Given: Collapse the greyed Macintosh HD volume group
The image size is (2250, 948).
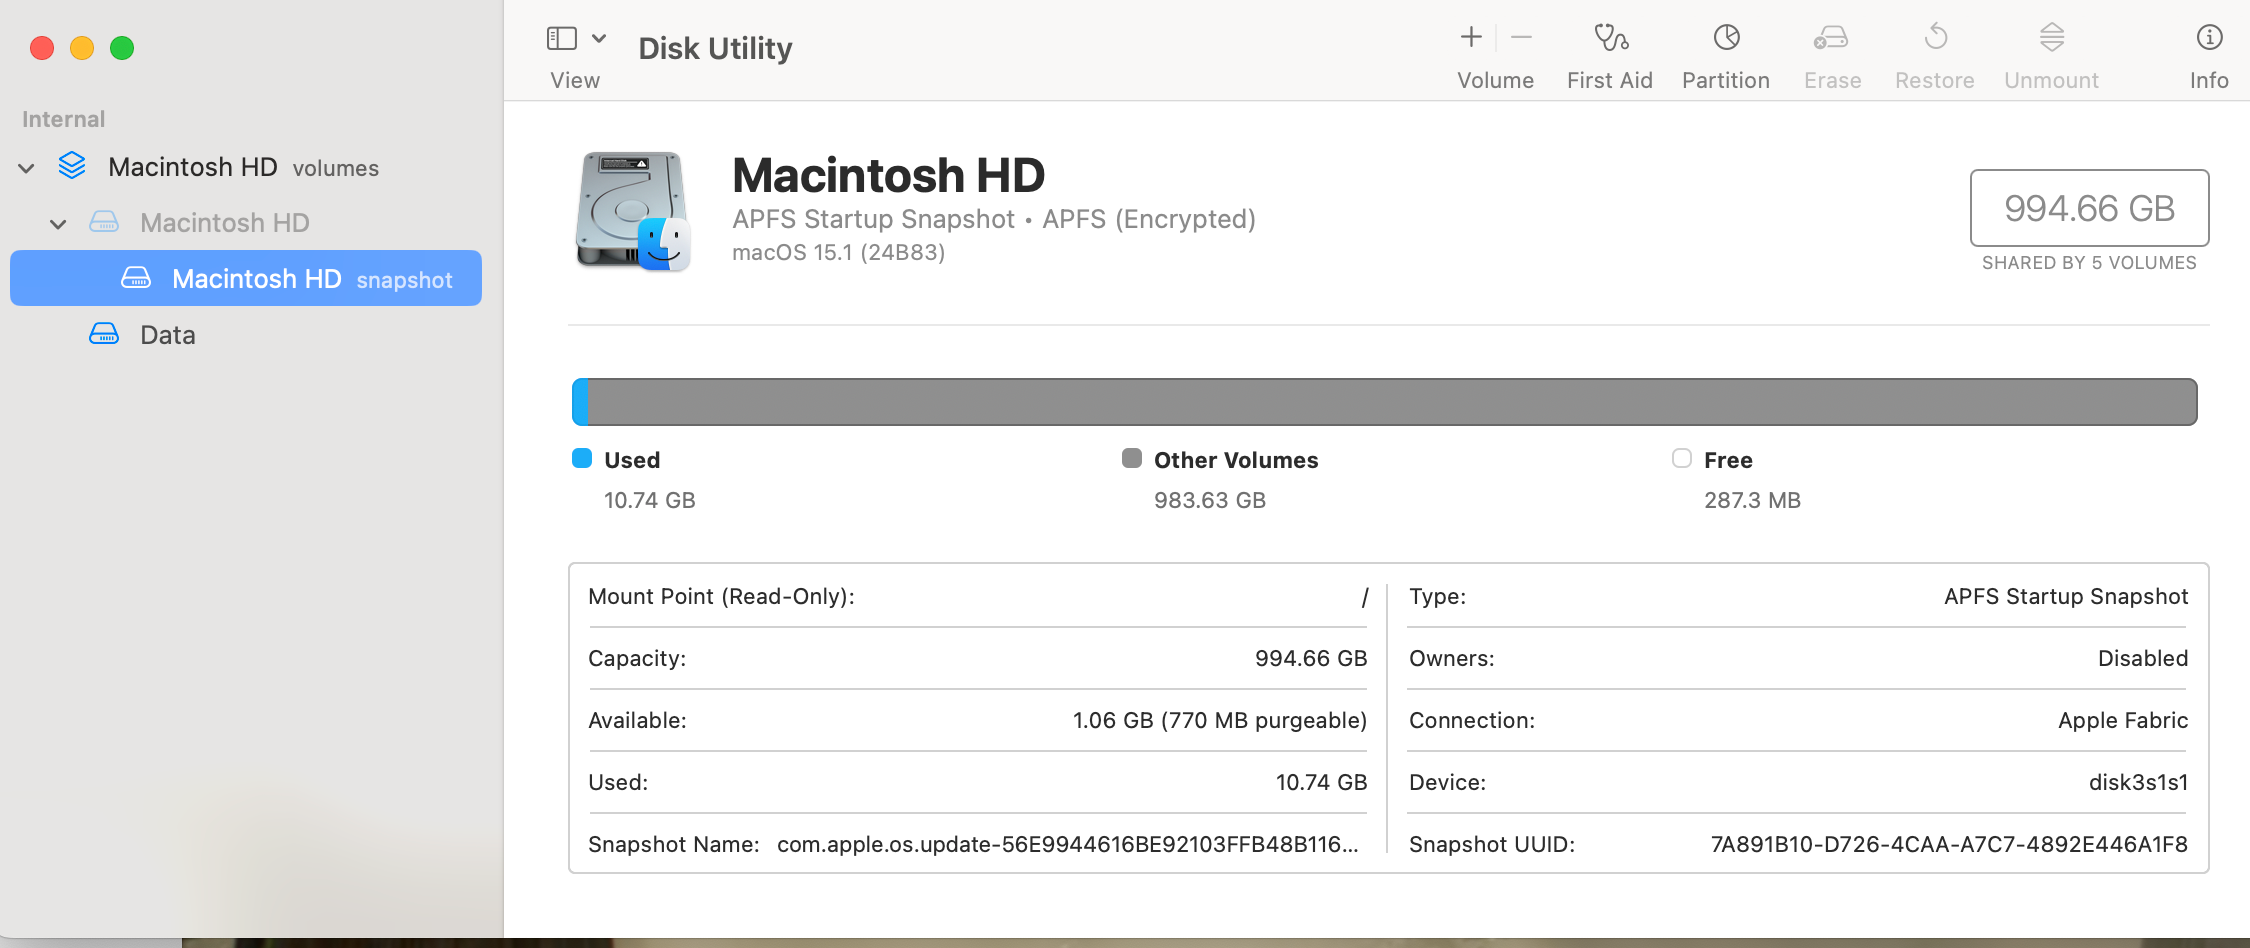Looking at the screenshot, I should pyautogui.click(x=59, y=224).
